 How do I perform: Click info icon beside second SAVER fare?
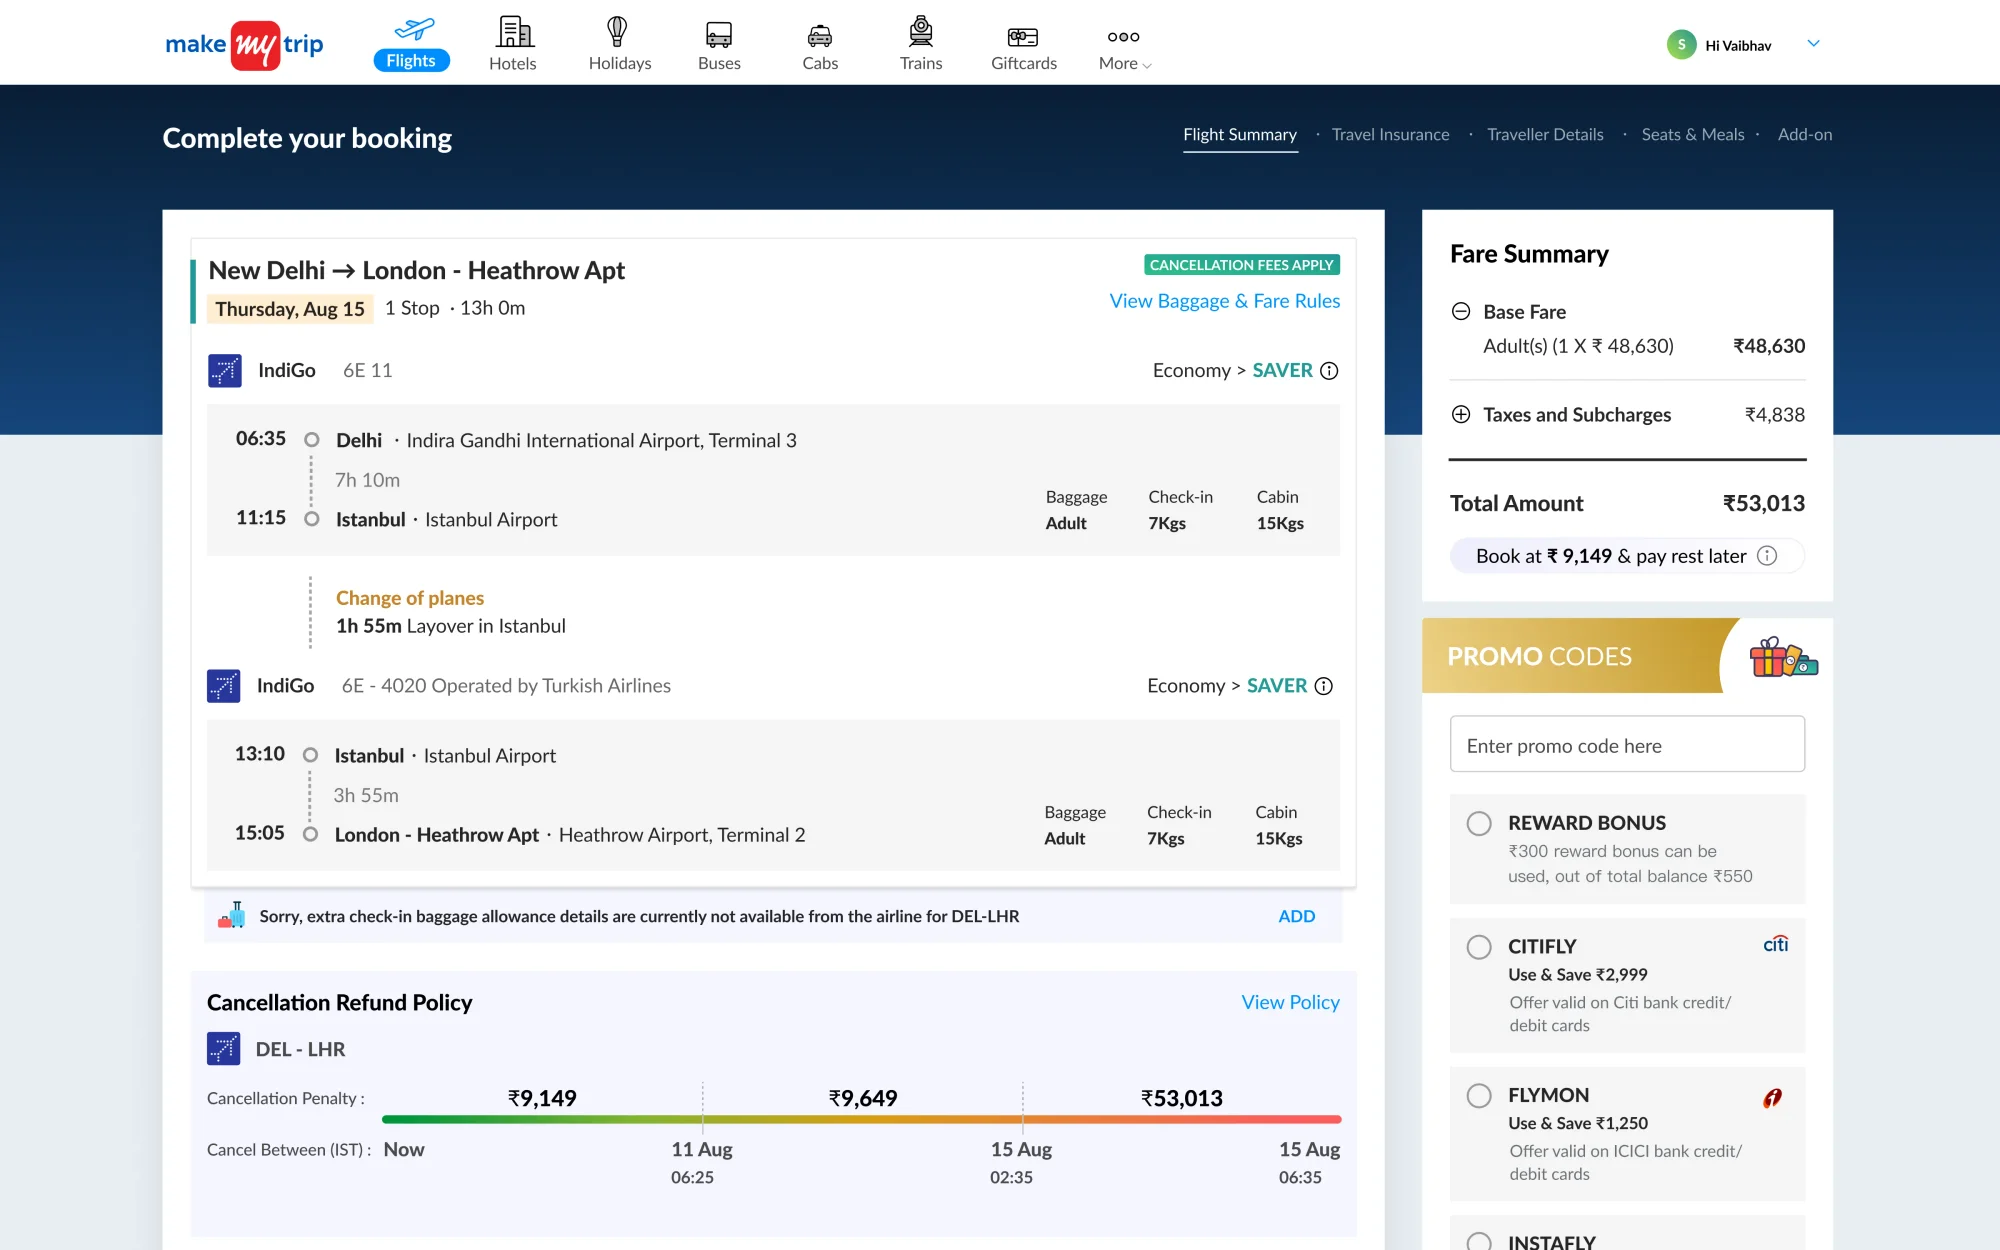pyautogui.click(x=1323, y=686)
